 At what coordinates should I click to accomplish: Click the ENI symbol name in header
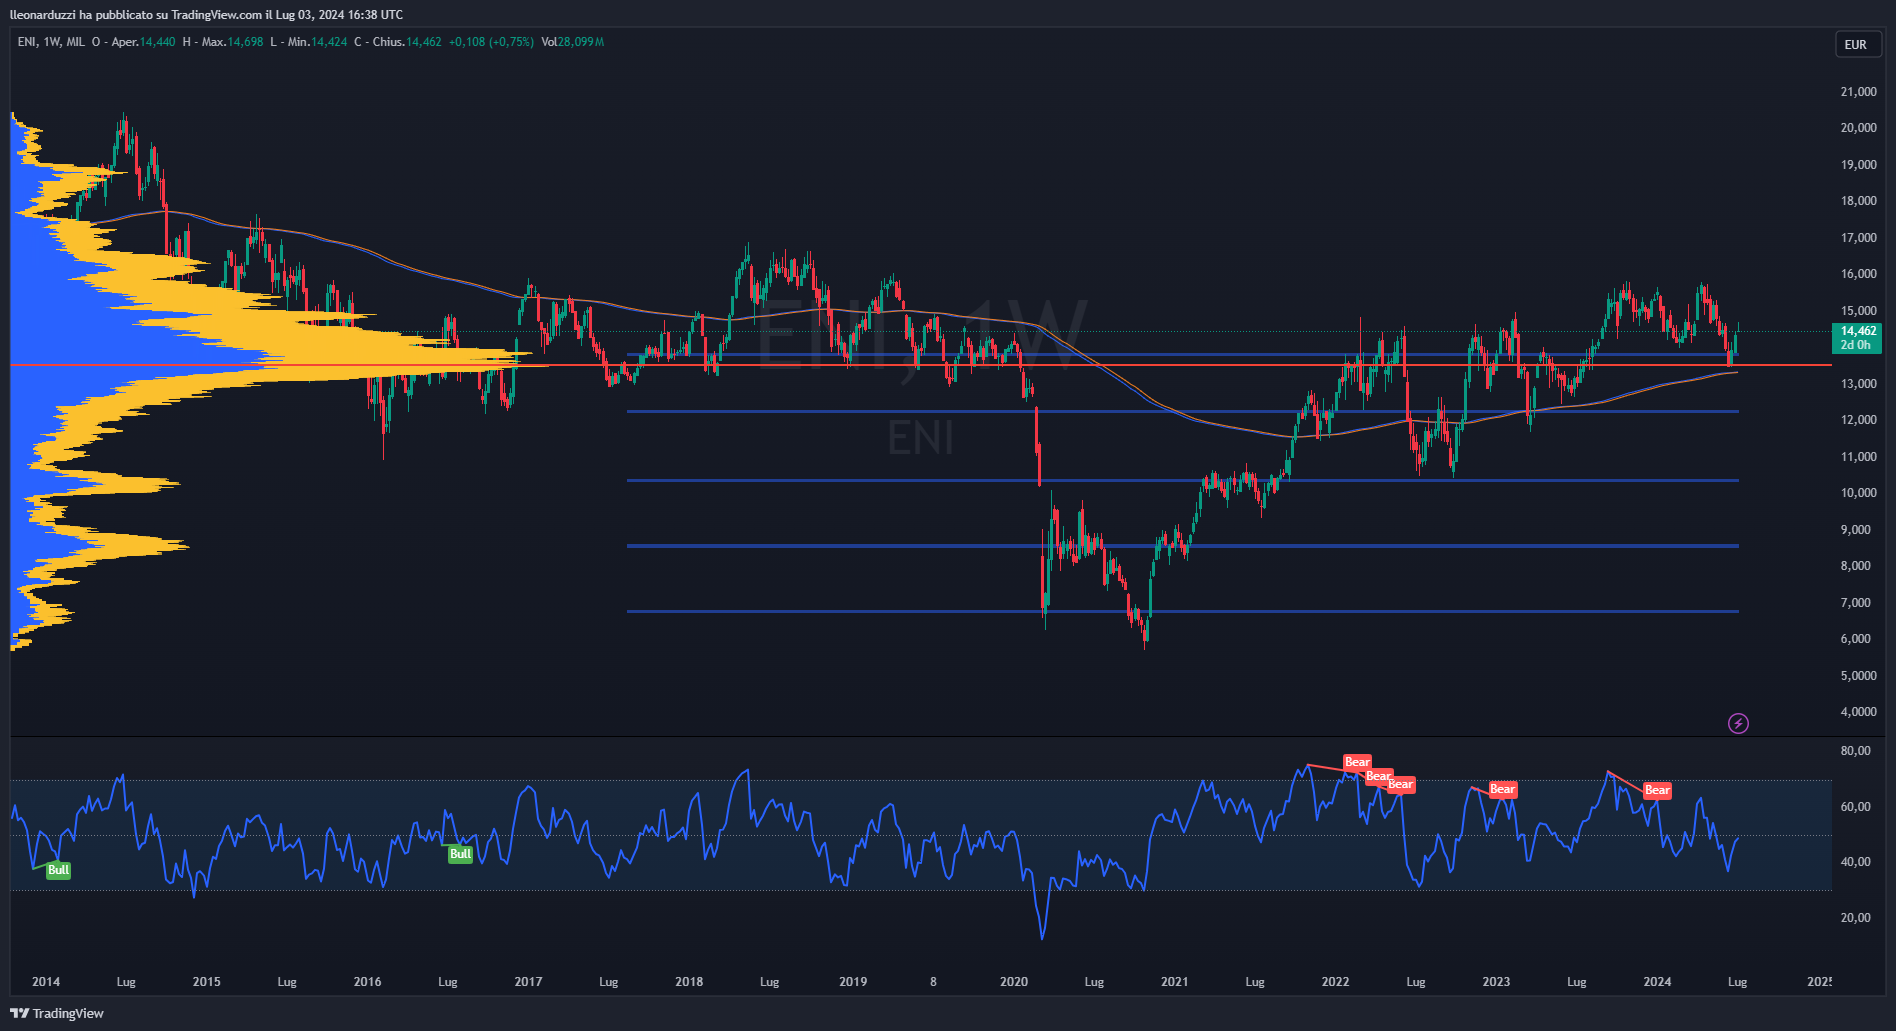[27, 42]
